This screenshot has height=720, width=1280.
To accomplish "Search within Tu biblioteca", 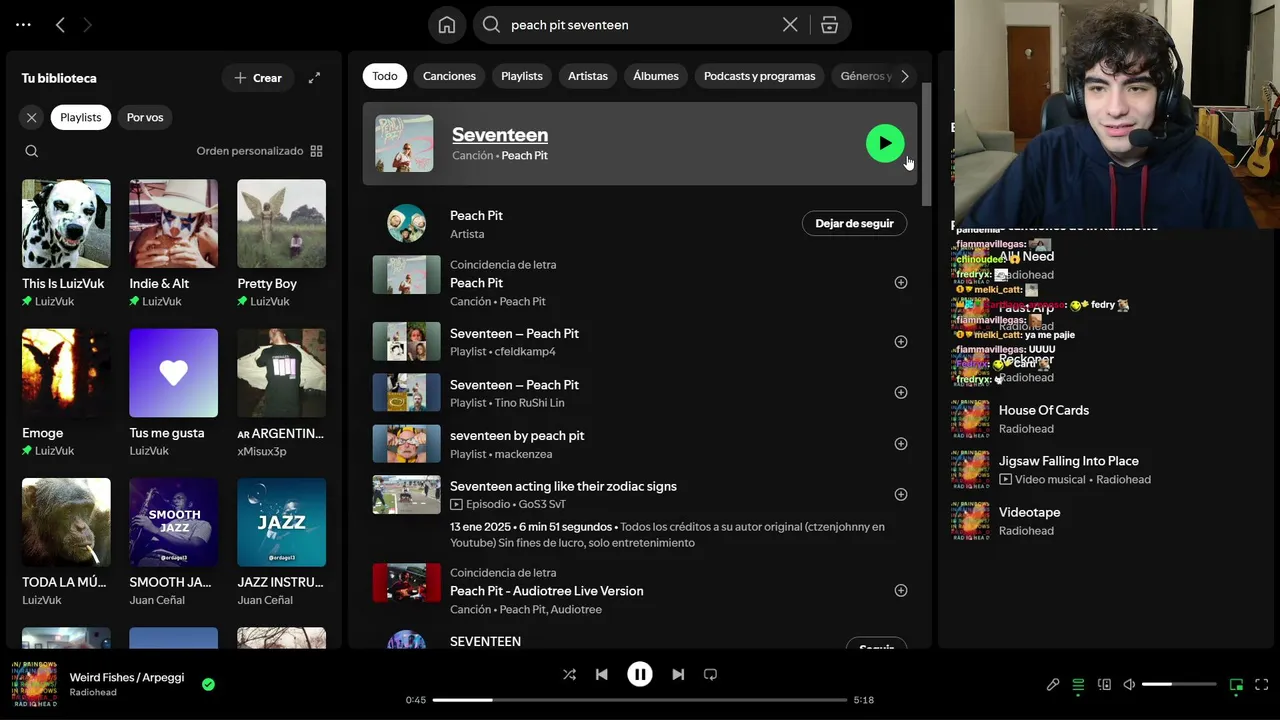I will tap(32, 151).
